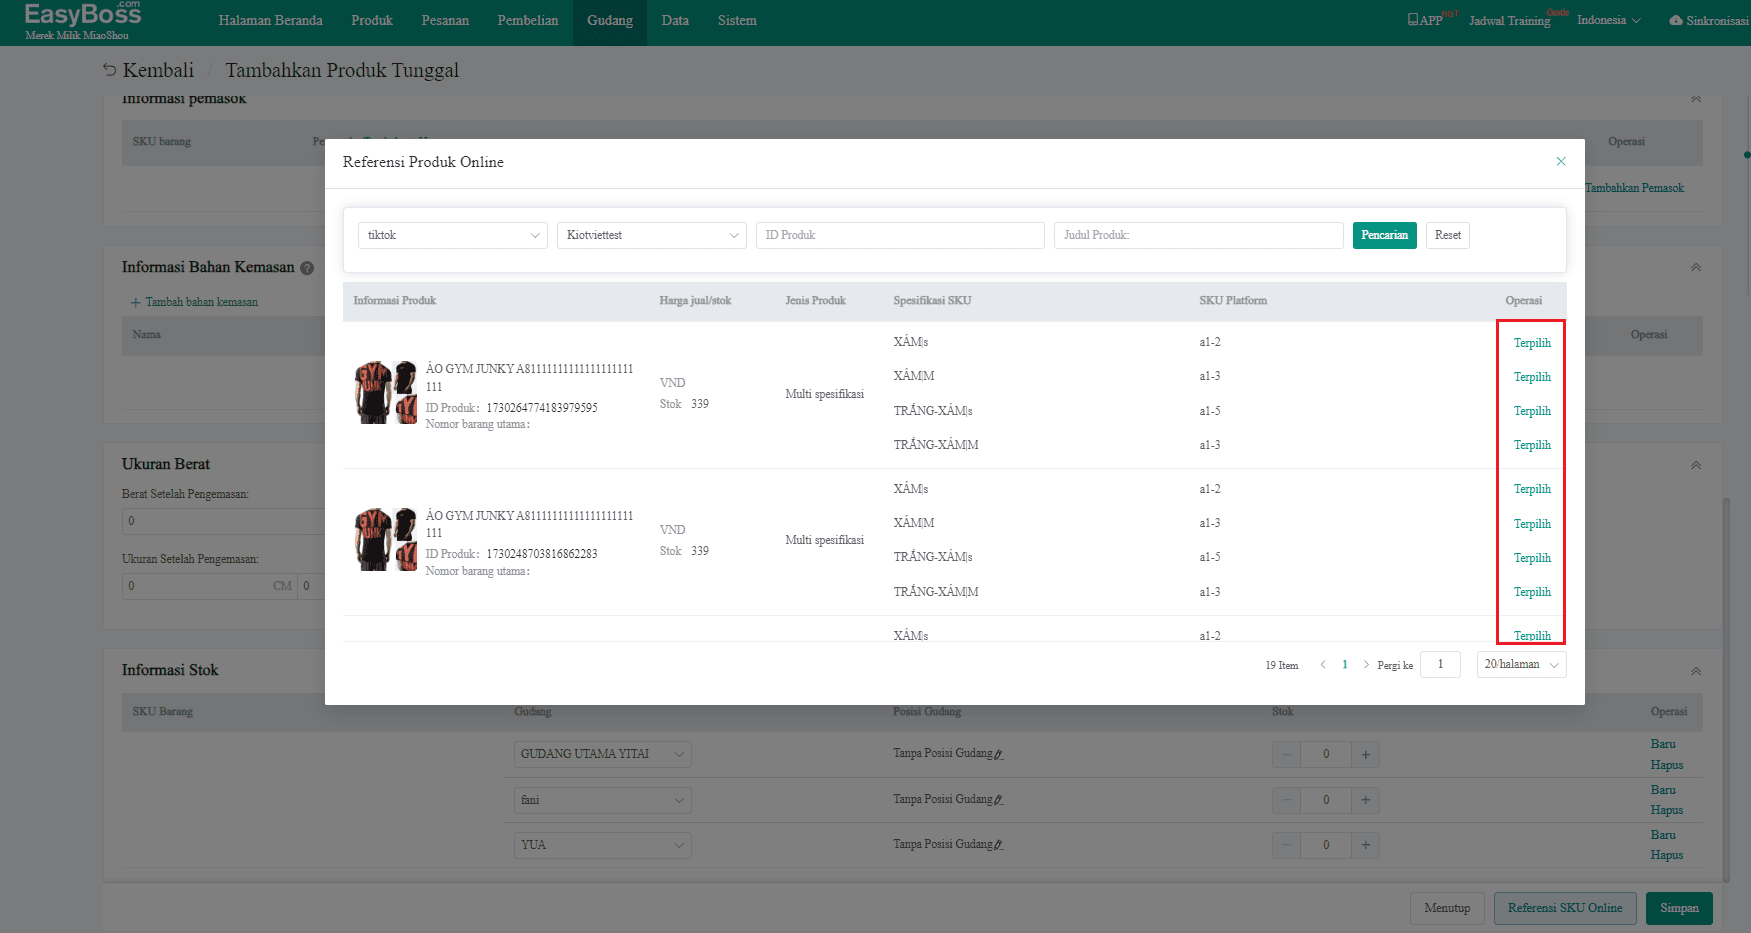The image size is (1751, 933).
Task: Open GUDANG UTAMA YITAI warehouse dropdown
Action: click(x=603, y=754)
